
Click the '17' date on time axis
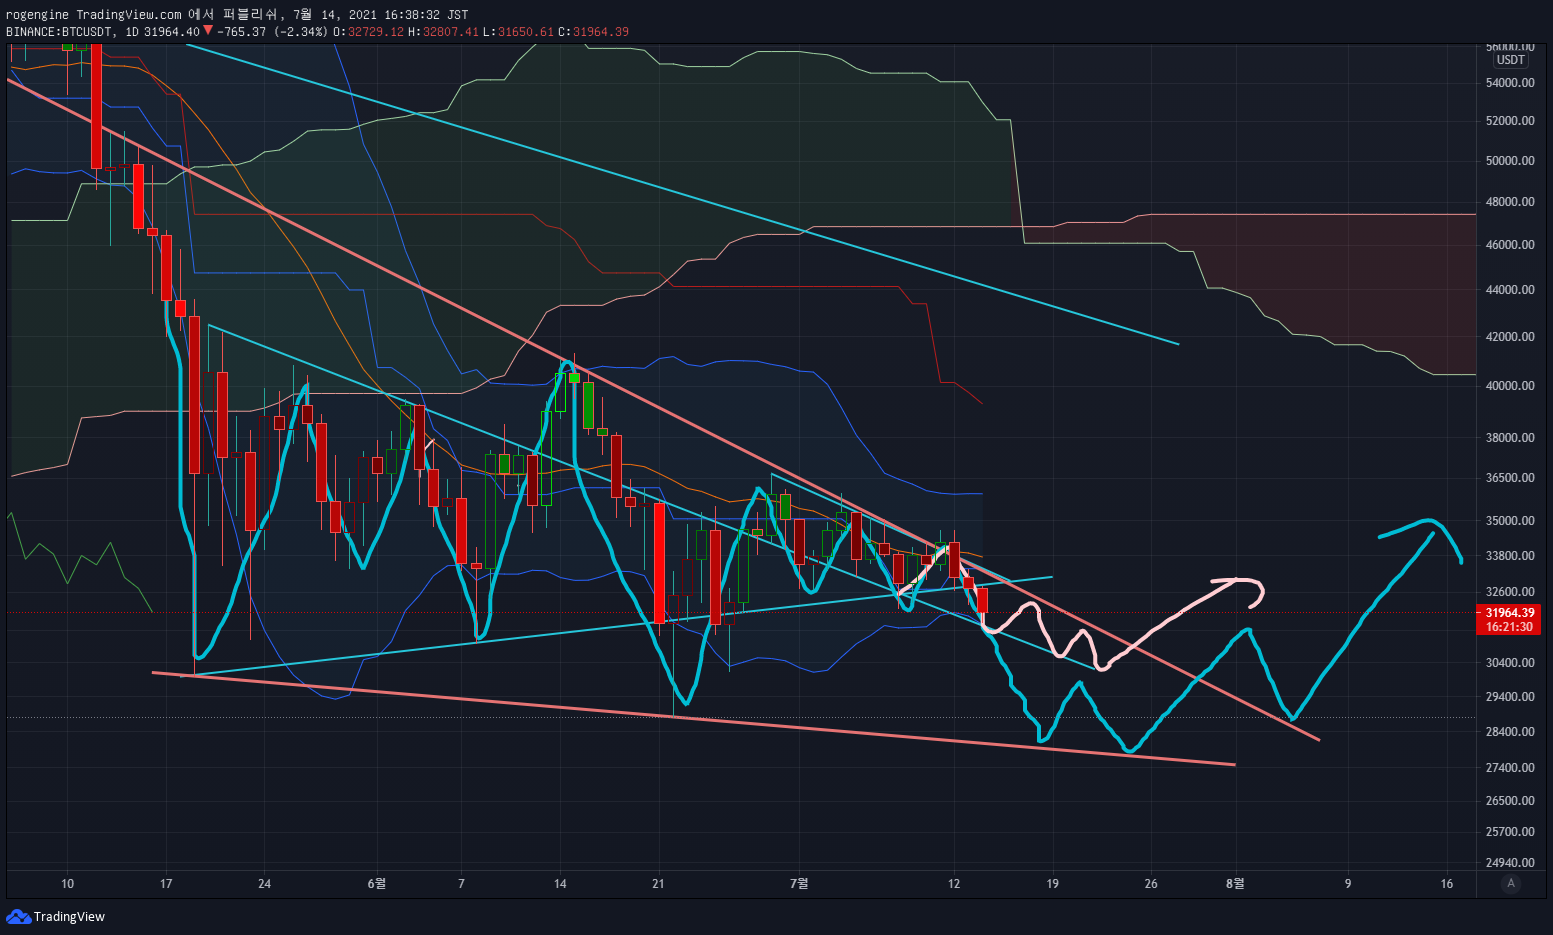tap(166, 884)
